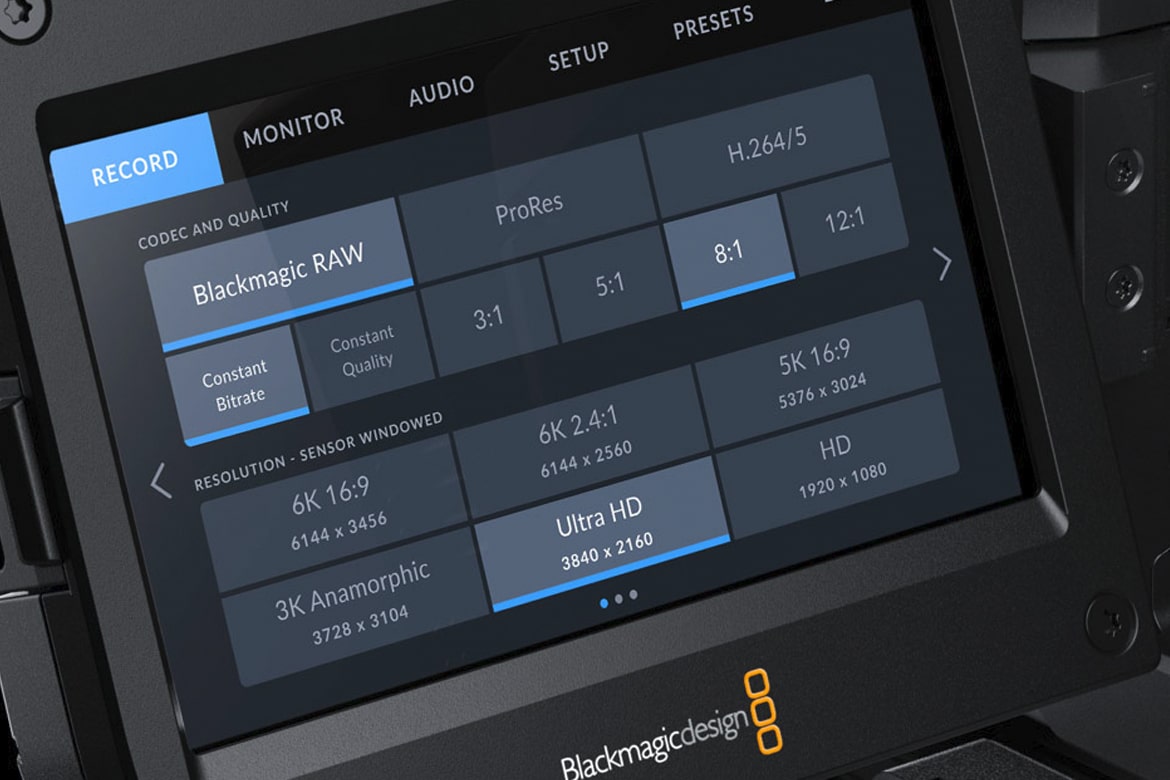Set compression ratio to 8:1

728,252
